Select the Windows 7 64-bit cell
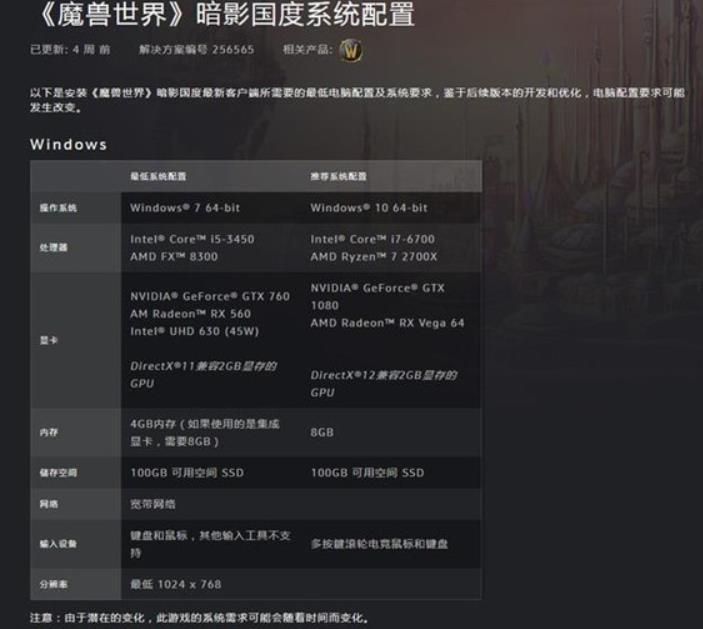703x629 pixels. pyautogui.click(x=185, y=208)
